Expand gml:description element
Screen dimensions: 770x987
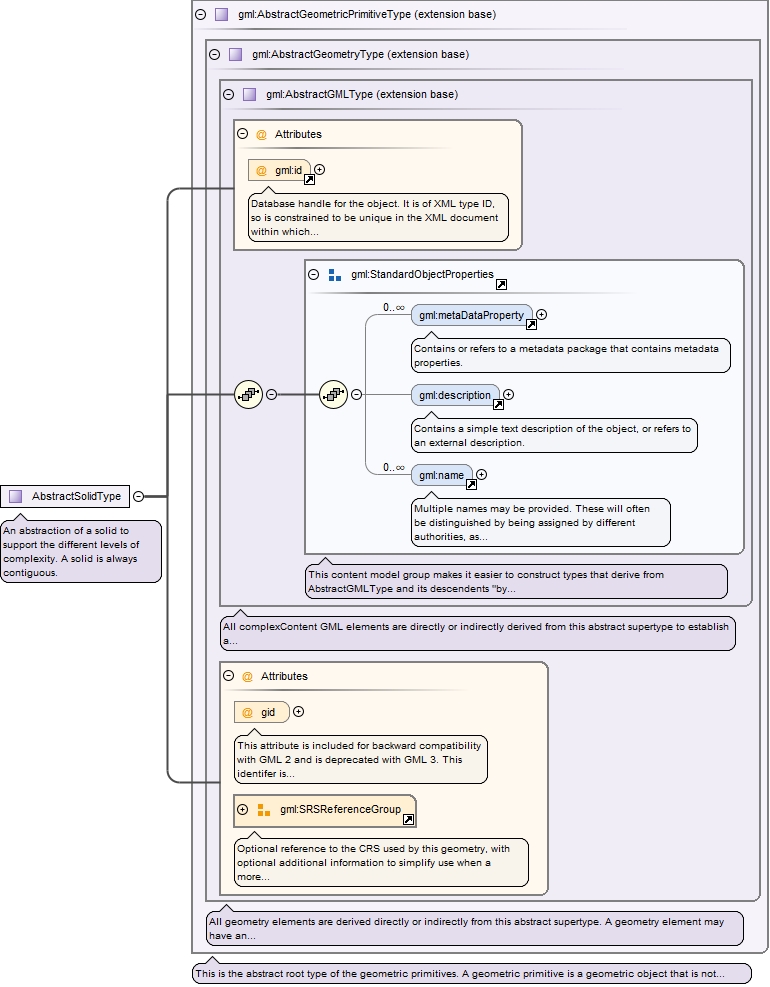point(509,395)
